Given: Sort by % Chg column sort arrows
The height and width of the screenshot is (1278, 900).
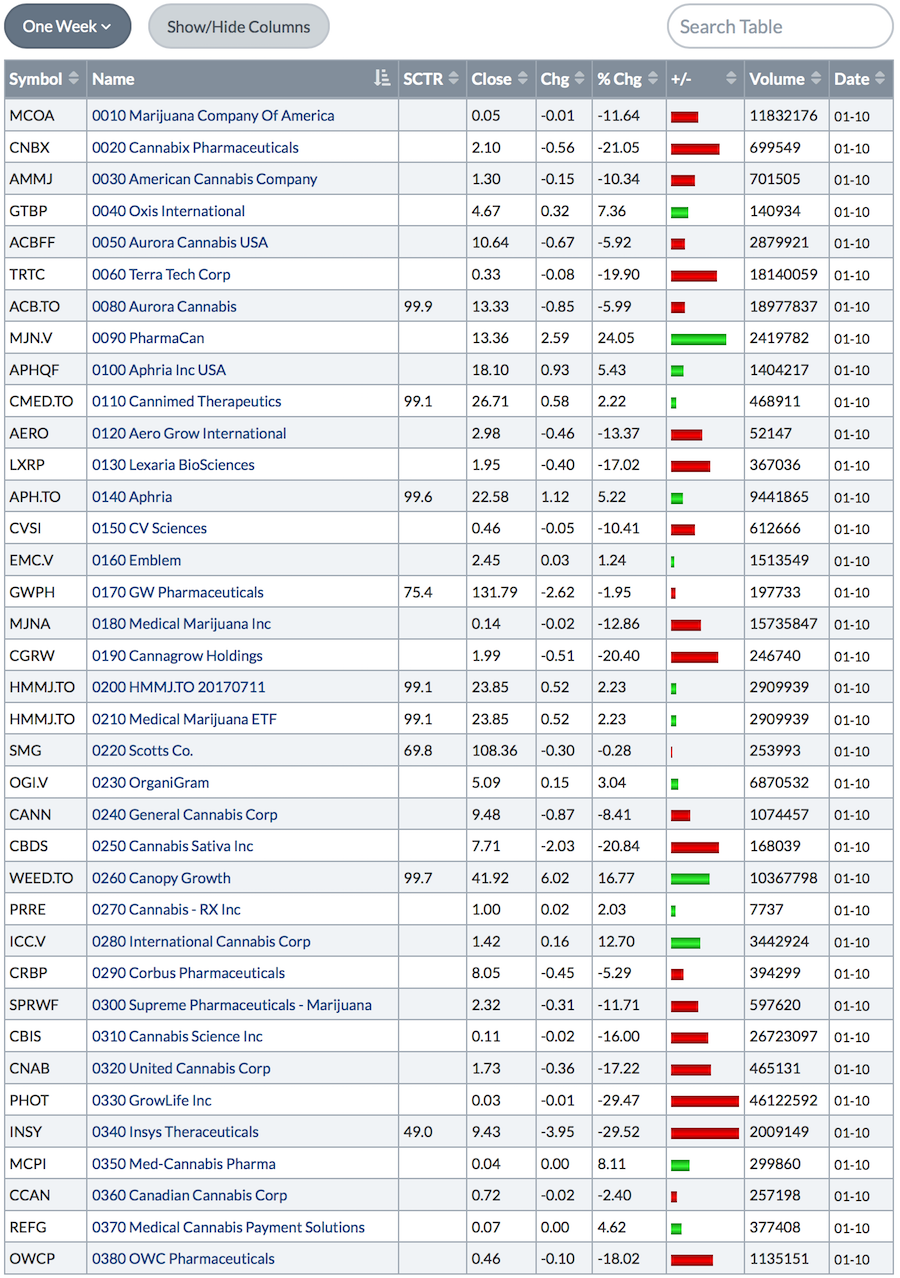Looking at the screenshot, I should [x=654, y=79].
